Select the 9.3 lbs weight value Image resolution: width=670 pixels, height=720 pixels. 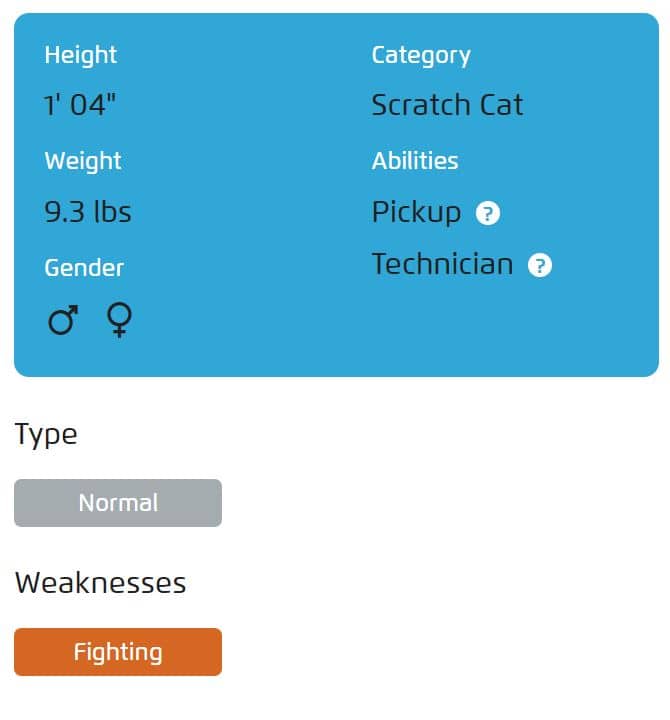[88, 212]
